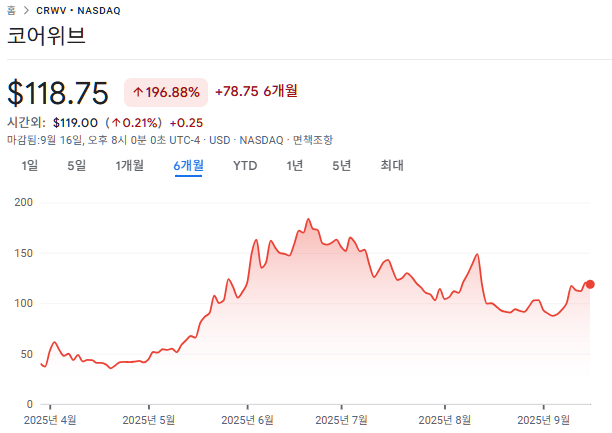Select the 1년 time range tab
This screenshot has height=433, width=612.
pyautogui.click(x=295, y=166)
